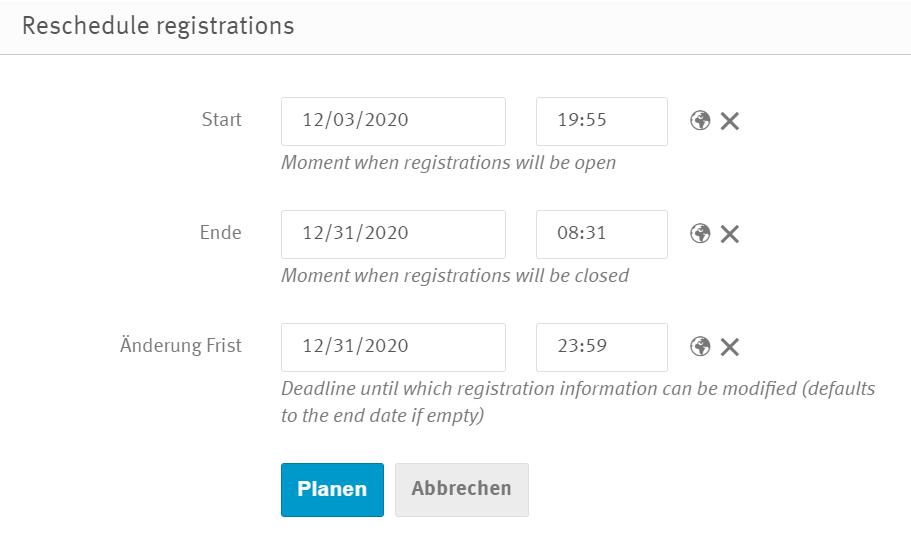Click the 'registrations will be open' hint text
Viewport: 911px width, 539px height.
click(x=448, y=162)
